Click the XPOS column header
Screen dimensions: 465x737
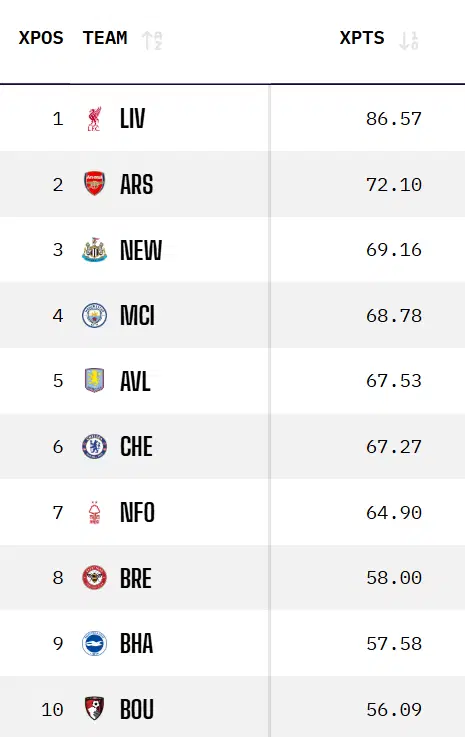(x=41, y=38)
